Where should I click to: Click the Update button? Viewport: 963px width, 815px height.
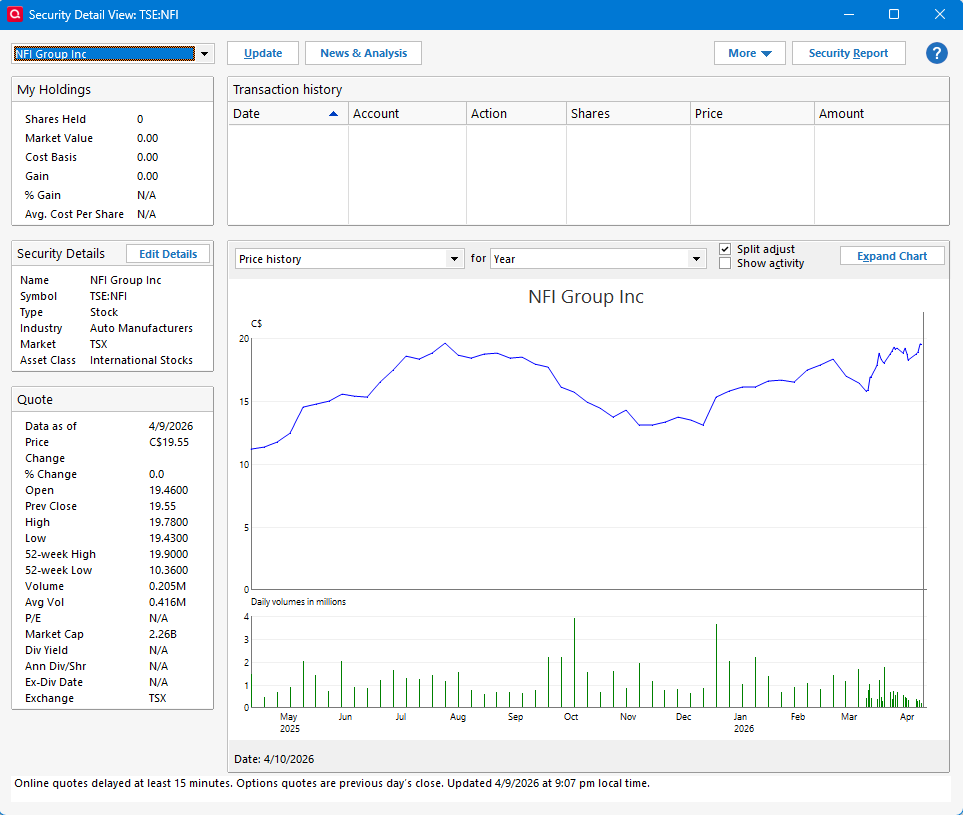click(x=263, y=53)
